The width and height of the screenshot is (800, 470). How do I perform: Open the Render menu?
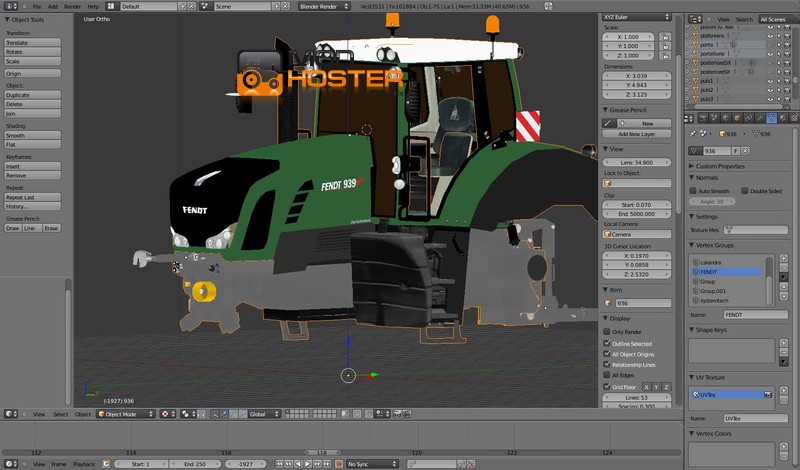point(72,7)
